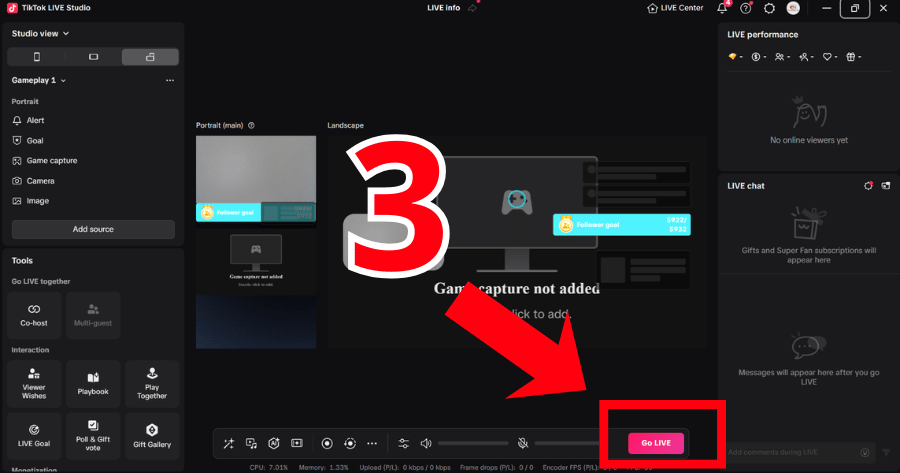Expand the Studio view dropdown
The height and width of the screenshot is (473, 900).
40,33
